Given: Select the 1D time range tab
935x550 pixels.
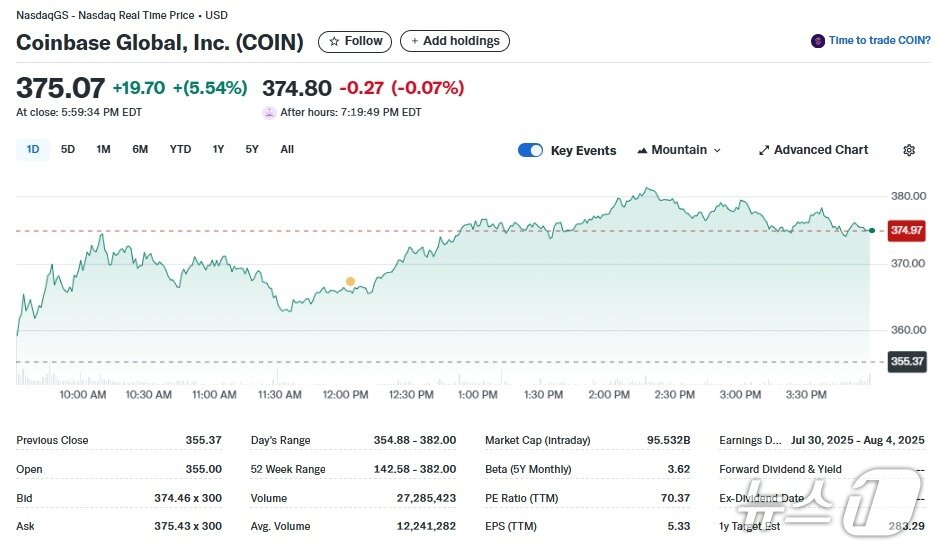Looking at the screenshot, I should (x=33, y=150).
